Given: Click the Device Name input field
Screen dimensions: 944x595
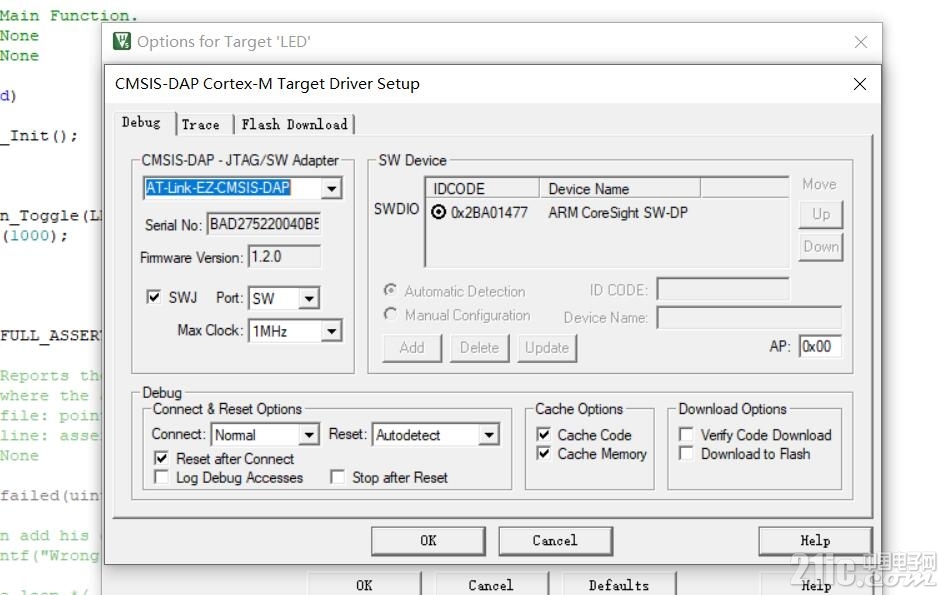Looking at the screenshot, I should (x=749, y=317).
